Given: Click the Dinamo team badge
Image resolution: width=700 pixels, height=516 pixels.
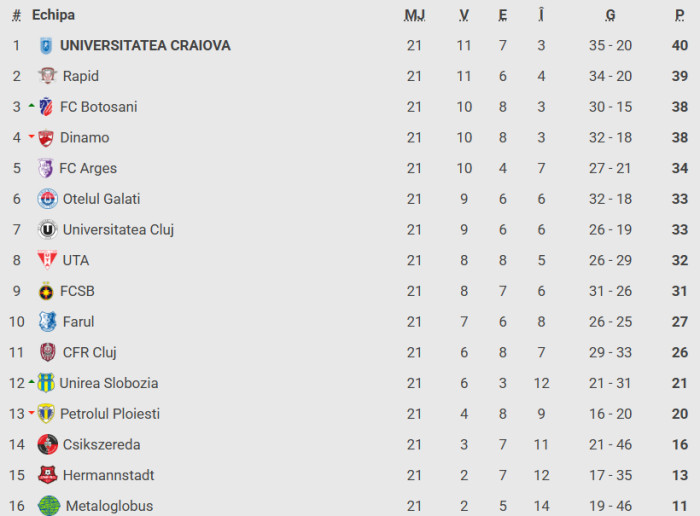Looking at the screenshot, I should point(45,138).
